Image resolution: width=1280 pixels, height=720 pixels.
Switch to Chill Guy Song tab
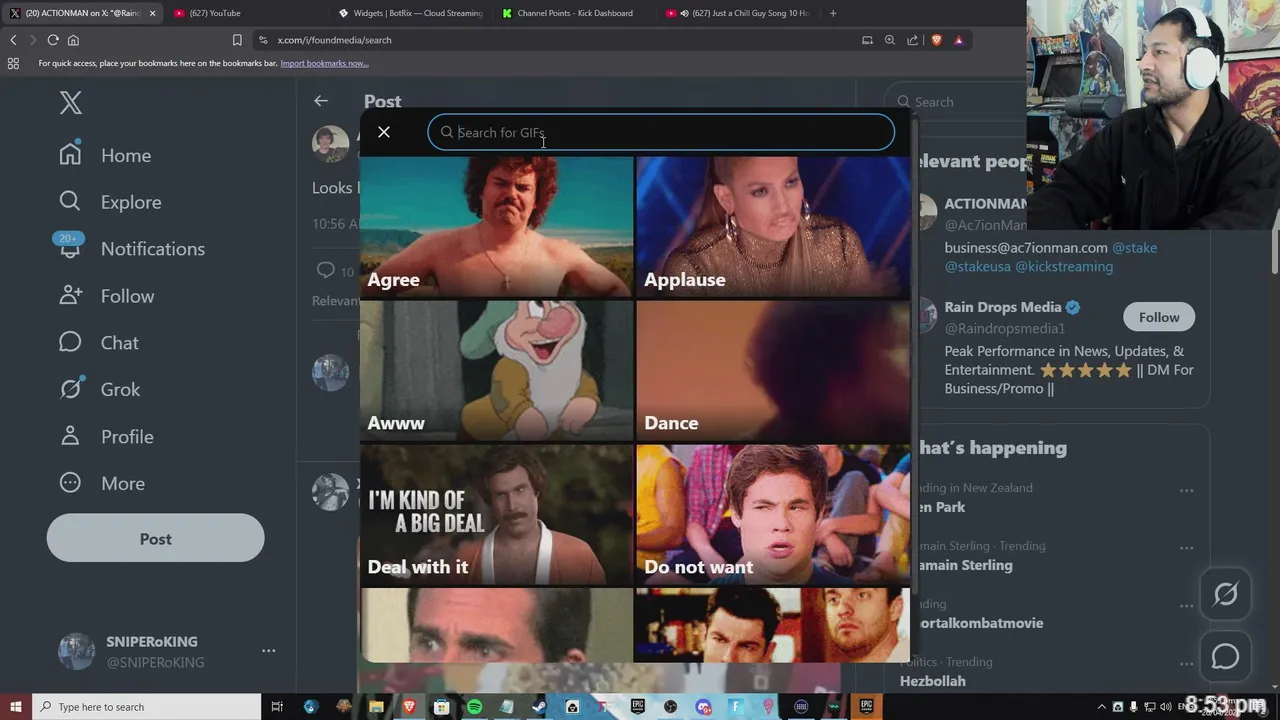[738, 13]
